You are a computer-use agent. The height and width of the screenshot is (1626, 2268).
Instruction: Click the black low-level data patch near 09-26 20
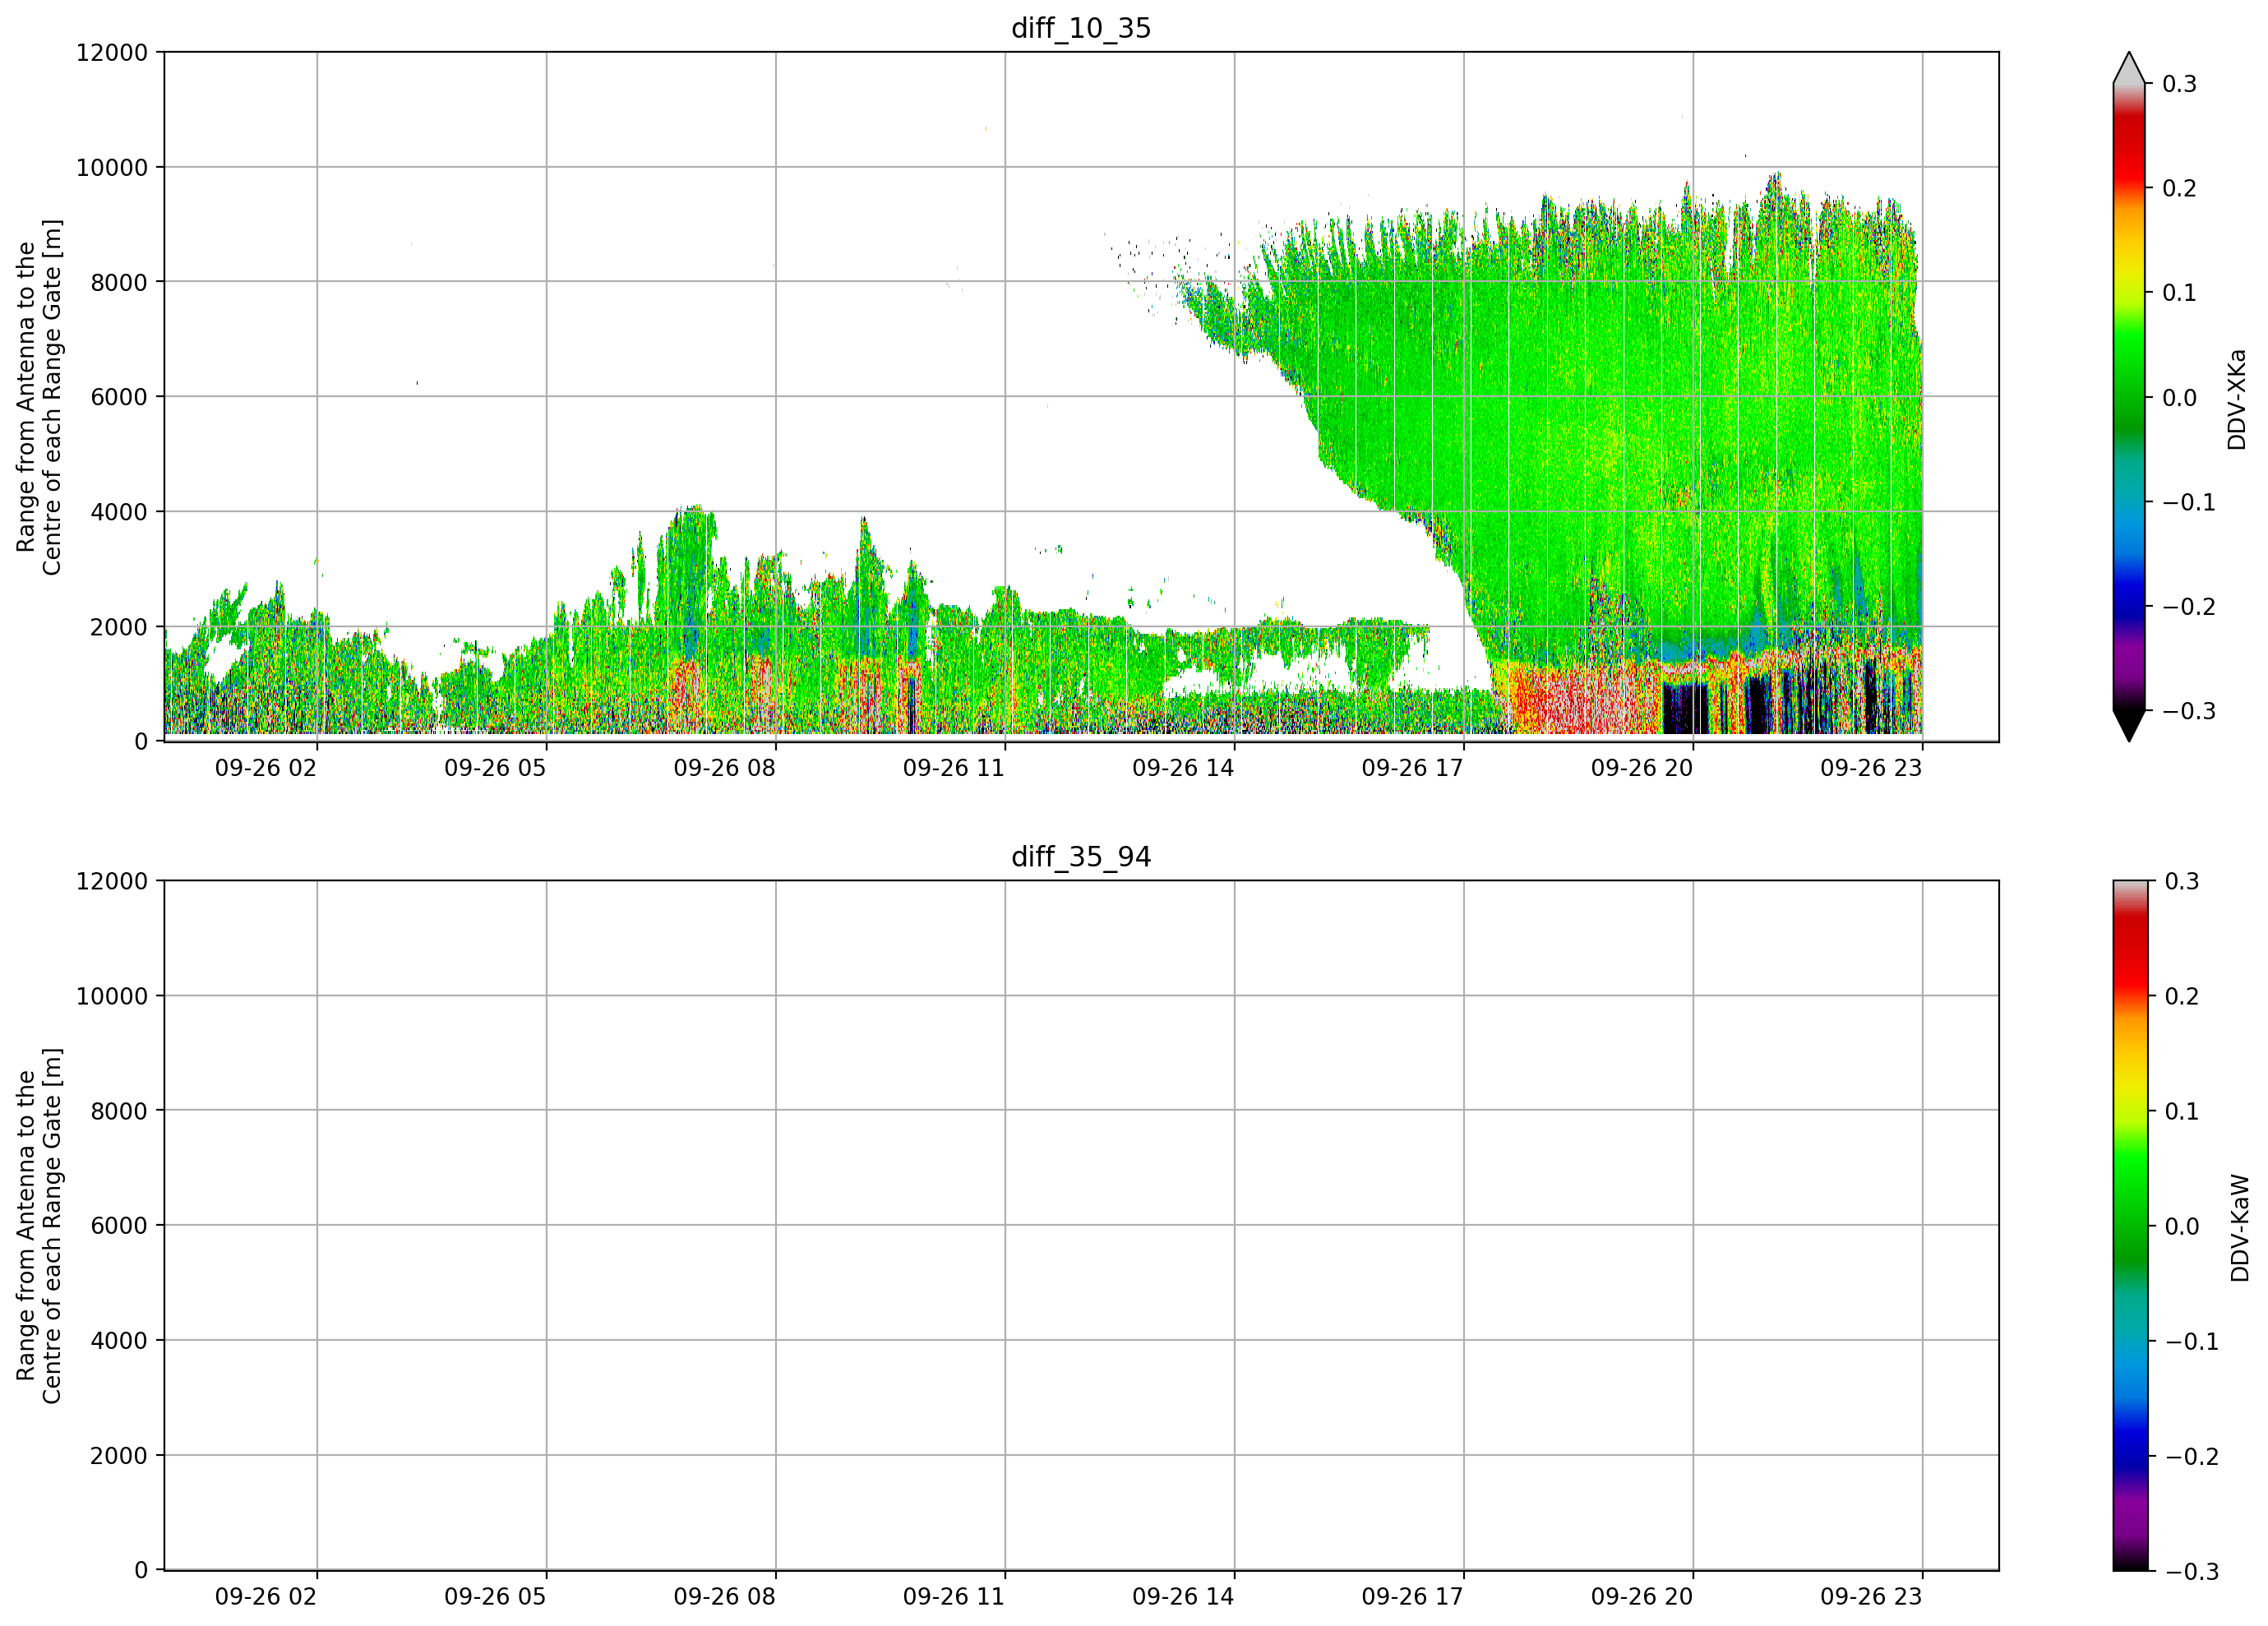[1685, 708]
